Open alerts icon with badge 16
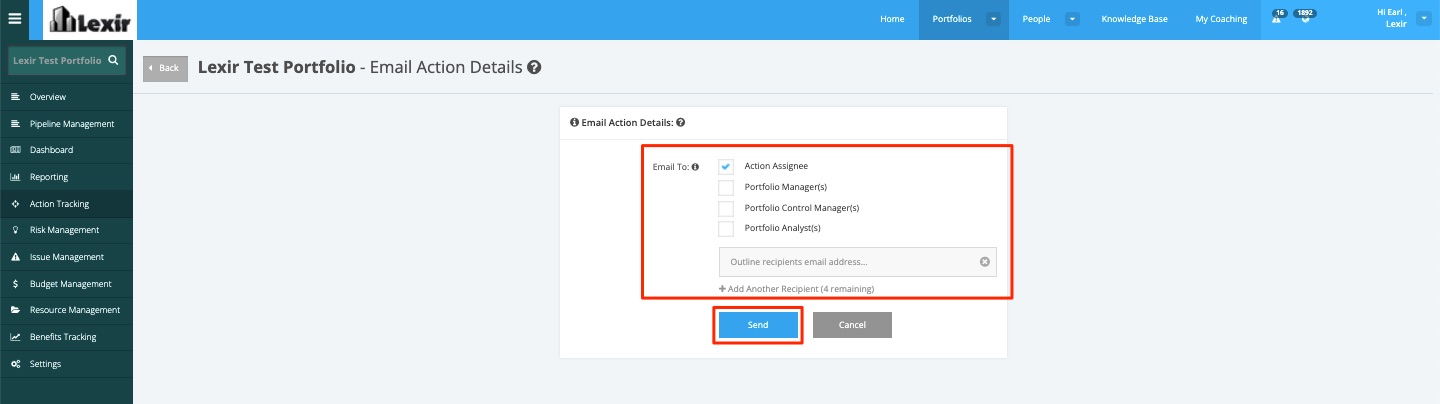The height and width of the screenshot is (404, 1440). click(1278, 17)
